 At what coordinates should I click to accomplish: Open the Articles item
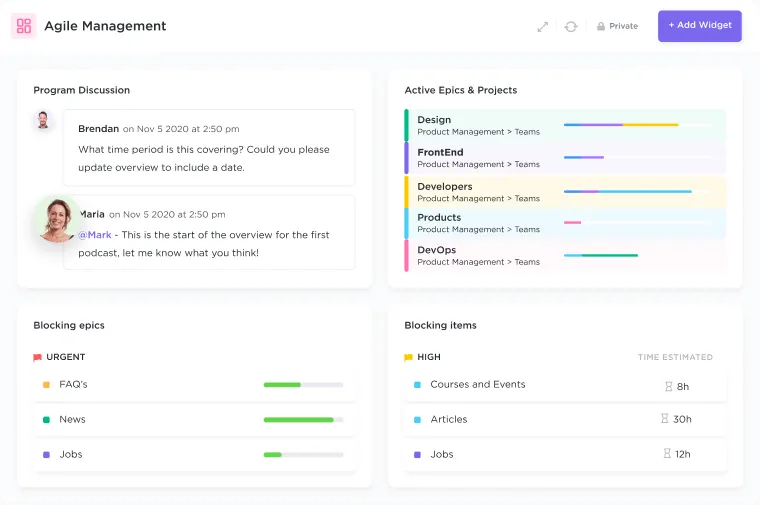tap(565, 420)
